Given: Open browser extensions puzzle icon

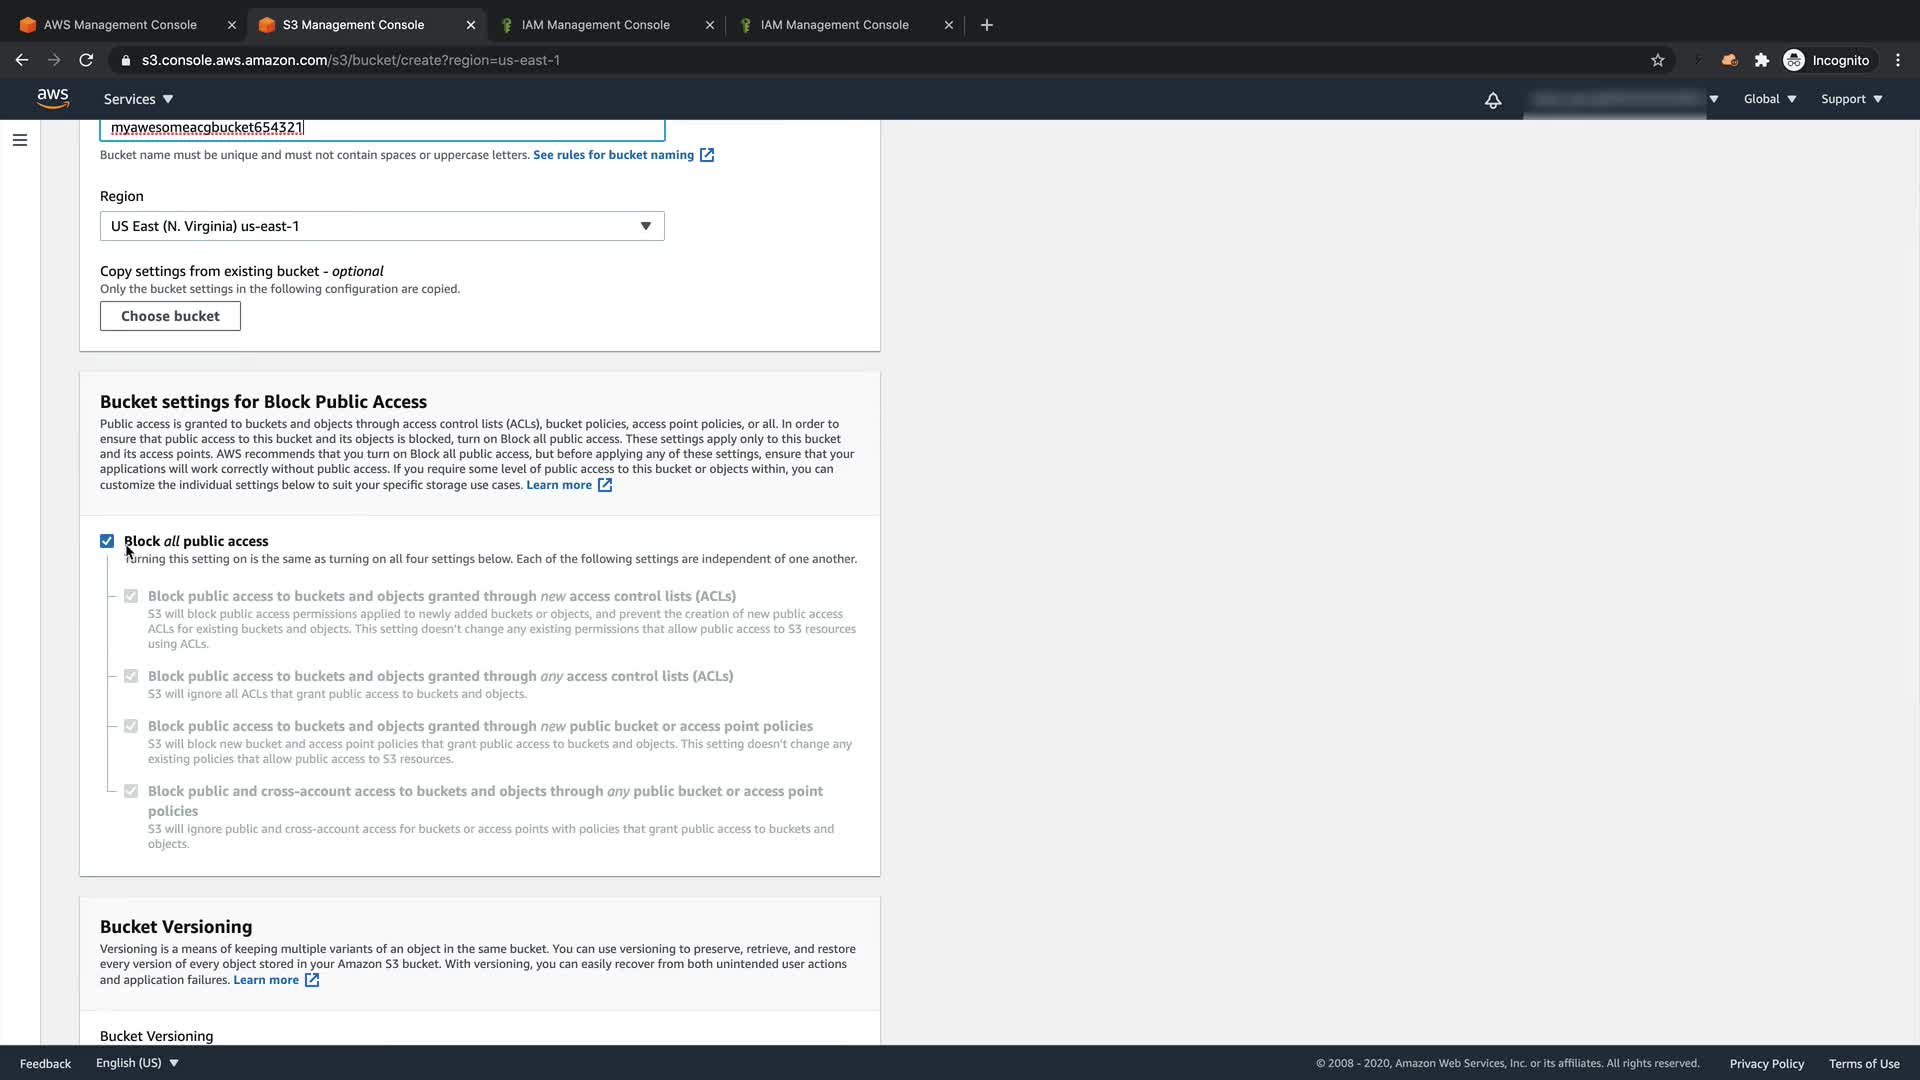Looking at the screenshot, I should click(x=1762, y=60).
